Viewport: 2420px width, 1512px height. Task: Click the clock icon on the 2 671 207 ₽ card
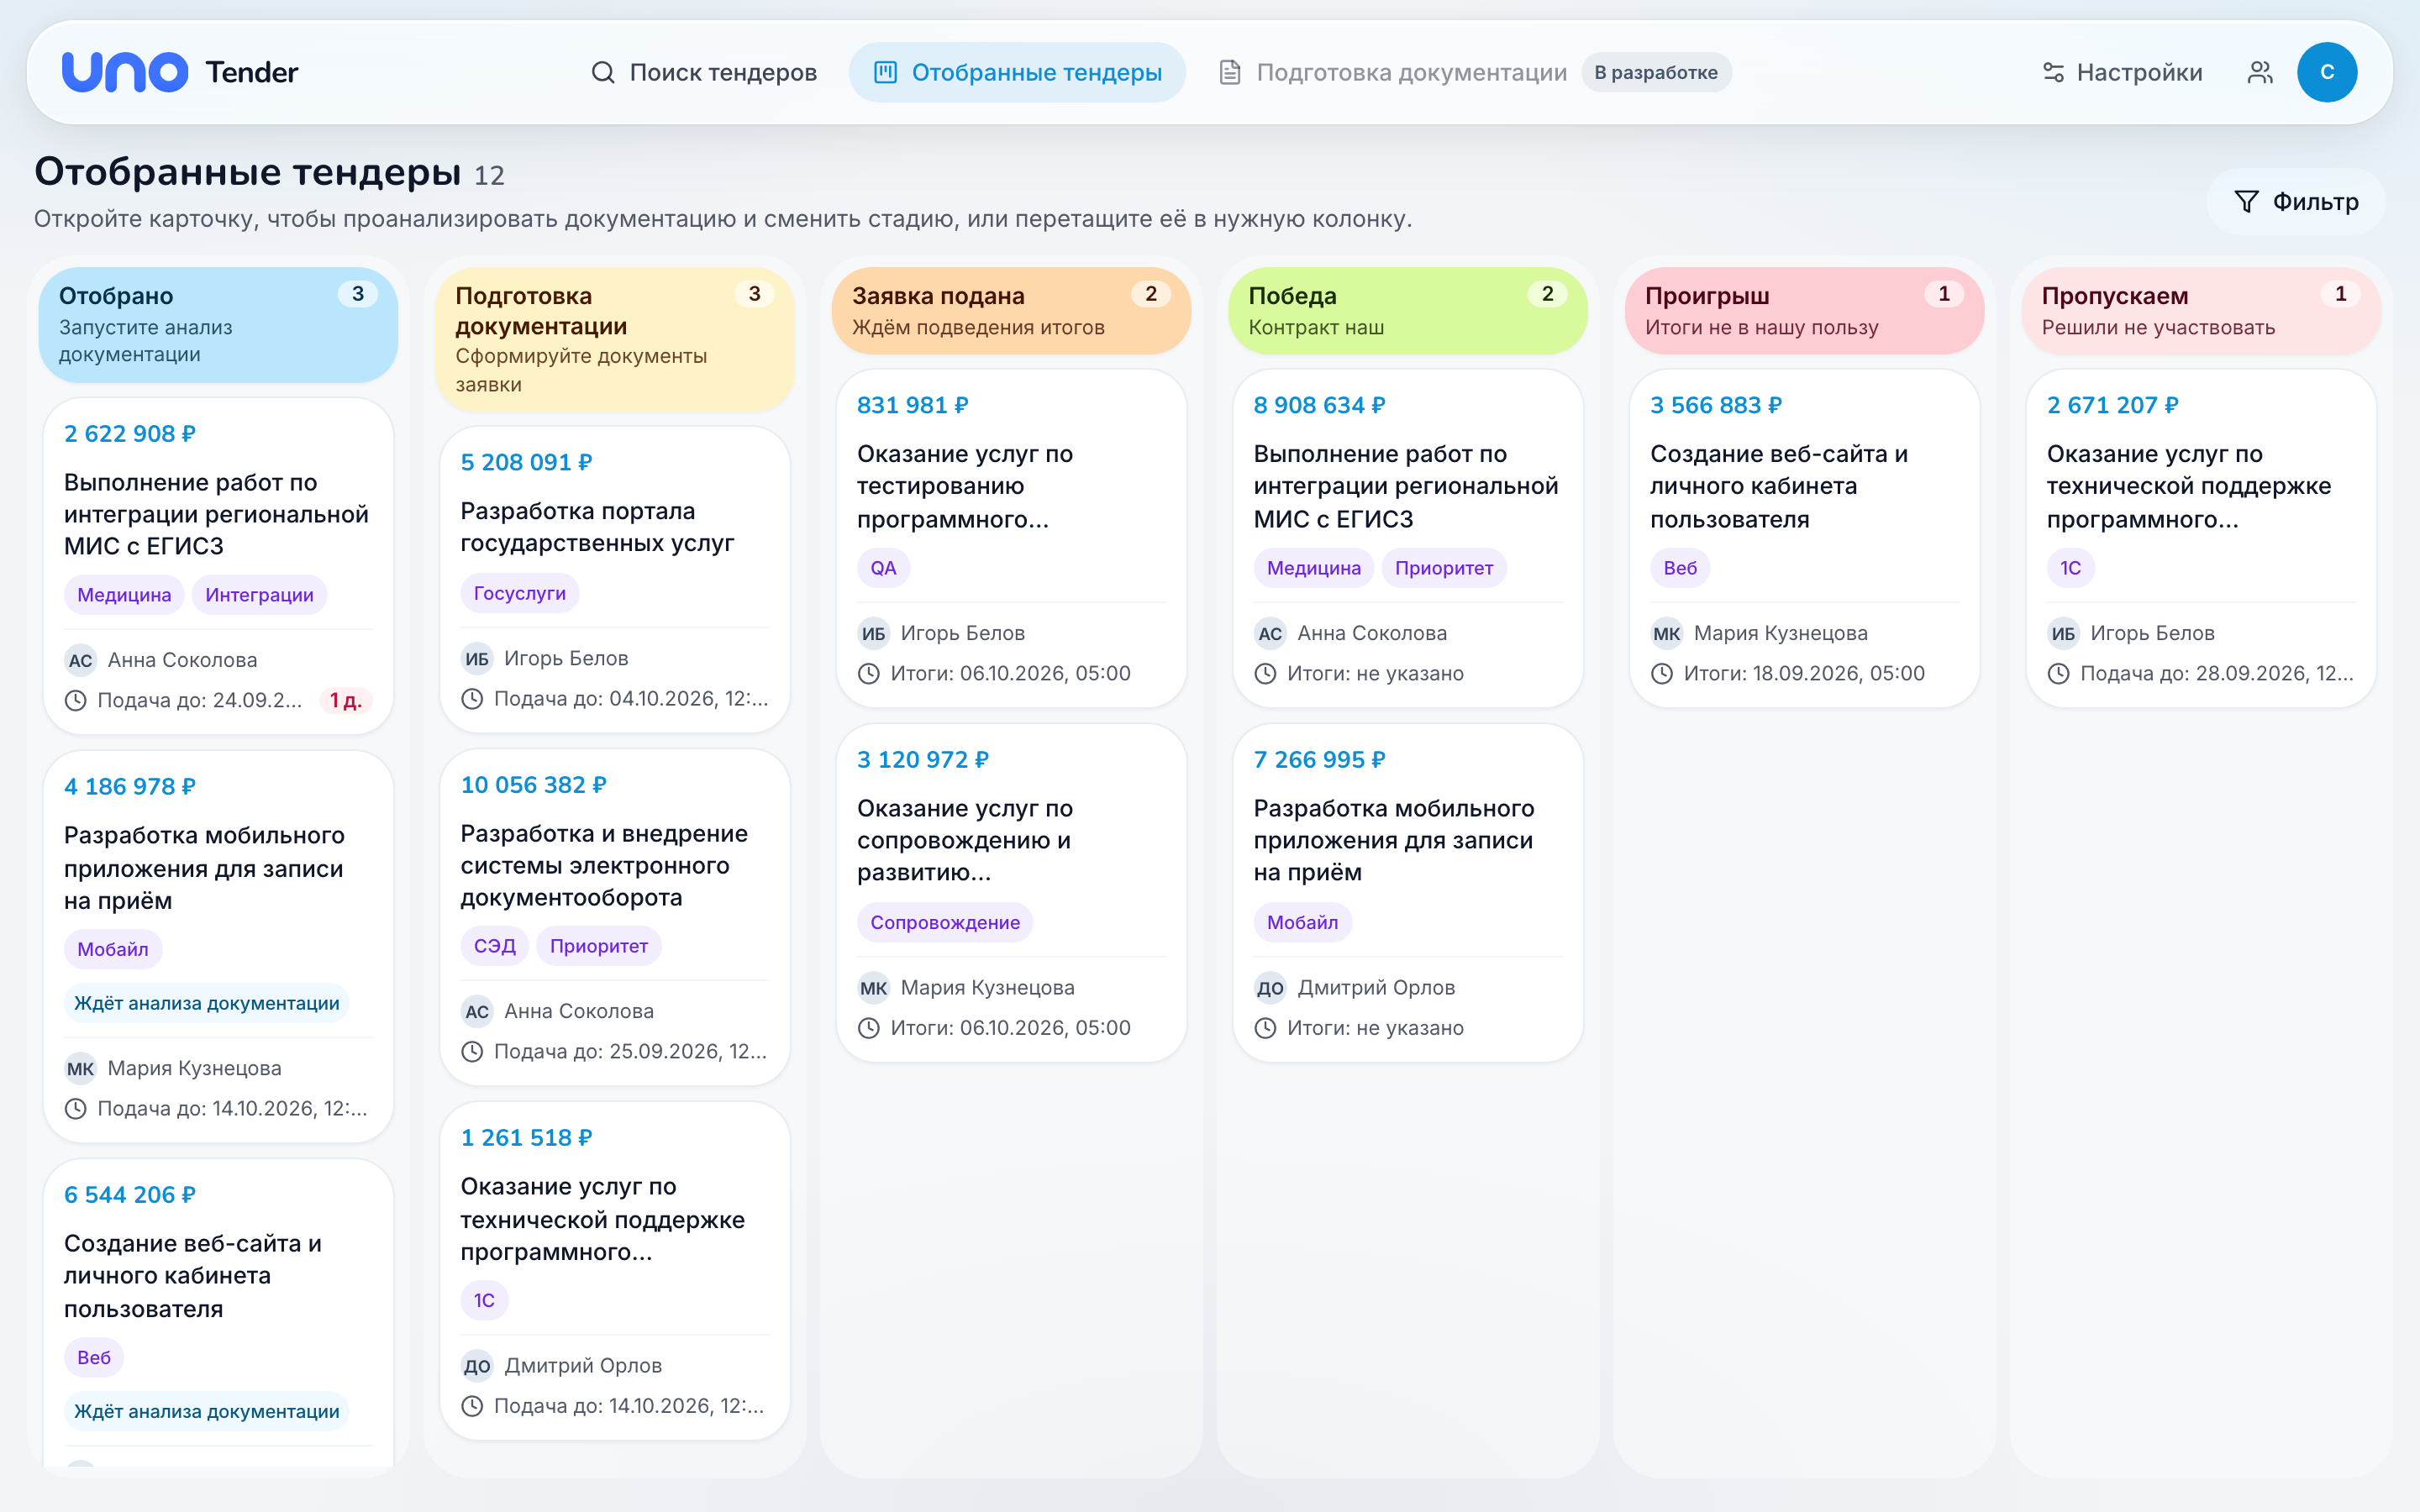click(2058, 674)
